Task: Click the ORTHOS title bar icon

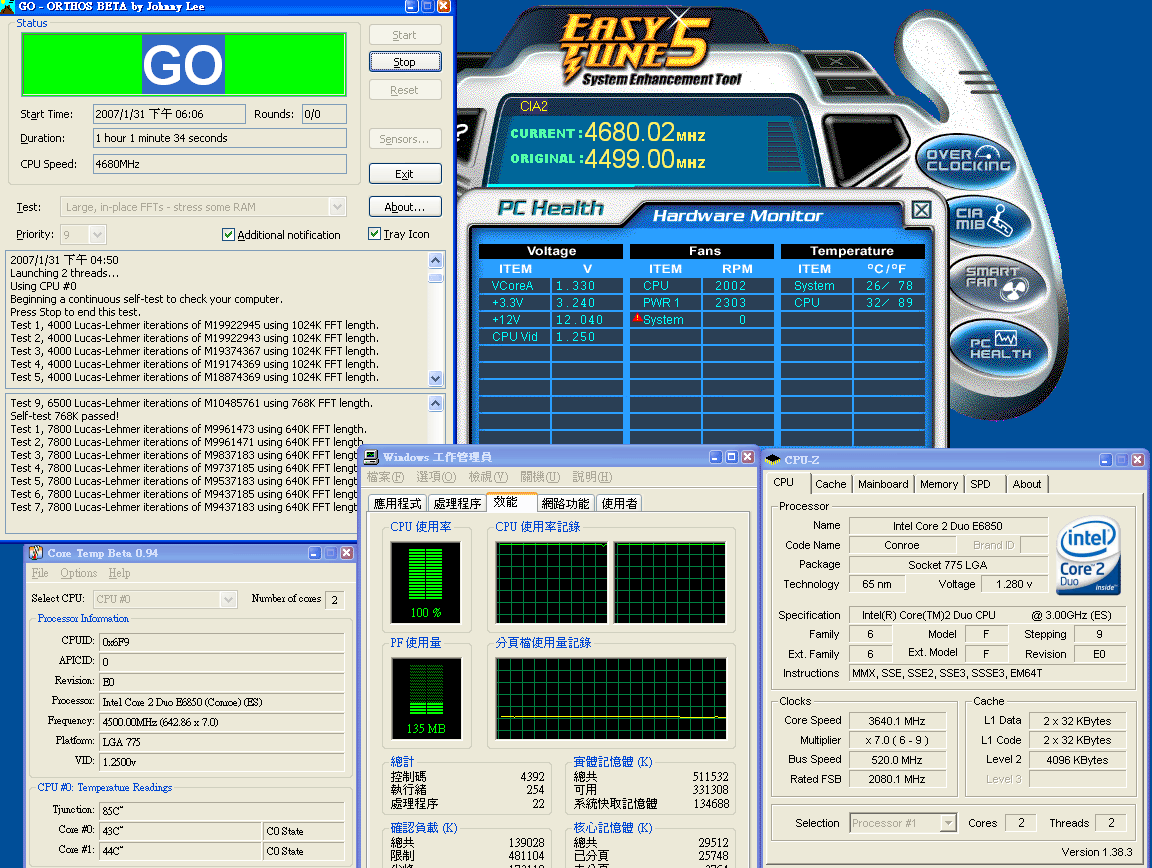Action: (7, 7)
